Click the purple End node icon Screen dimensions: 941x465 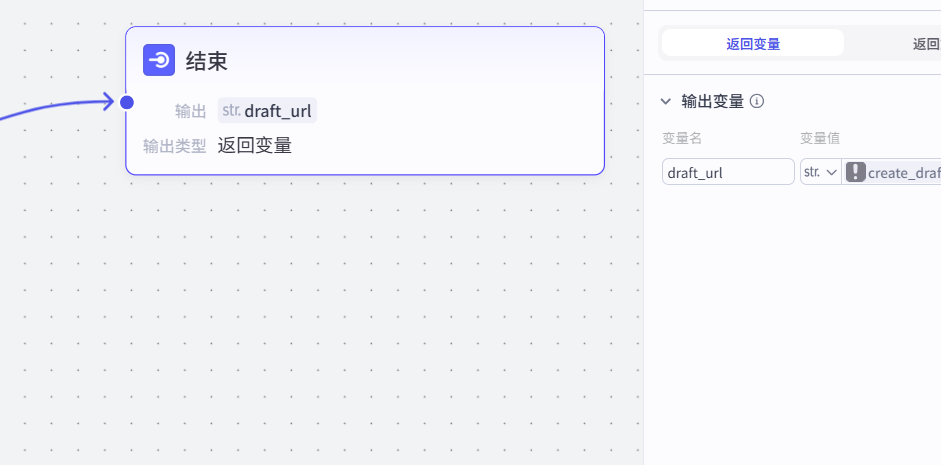[159, 61]
